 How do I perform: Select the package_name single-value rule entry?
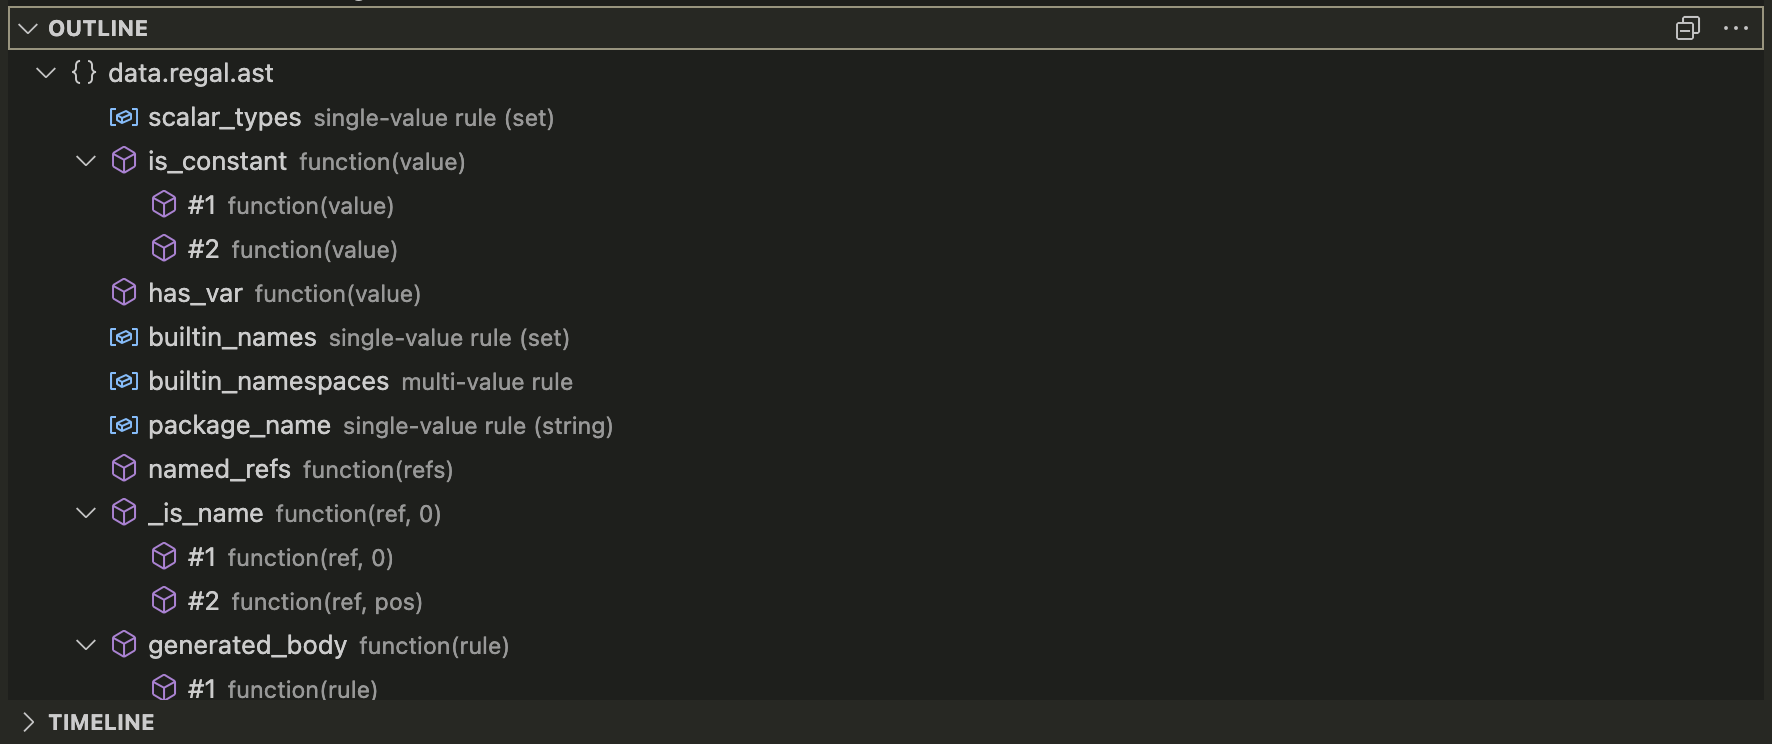click(x=240, y=425)
